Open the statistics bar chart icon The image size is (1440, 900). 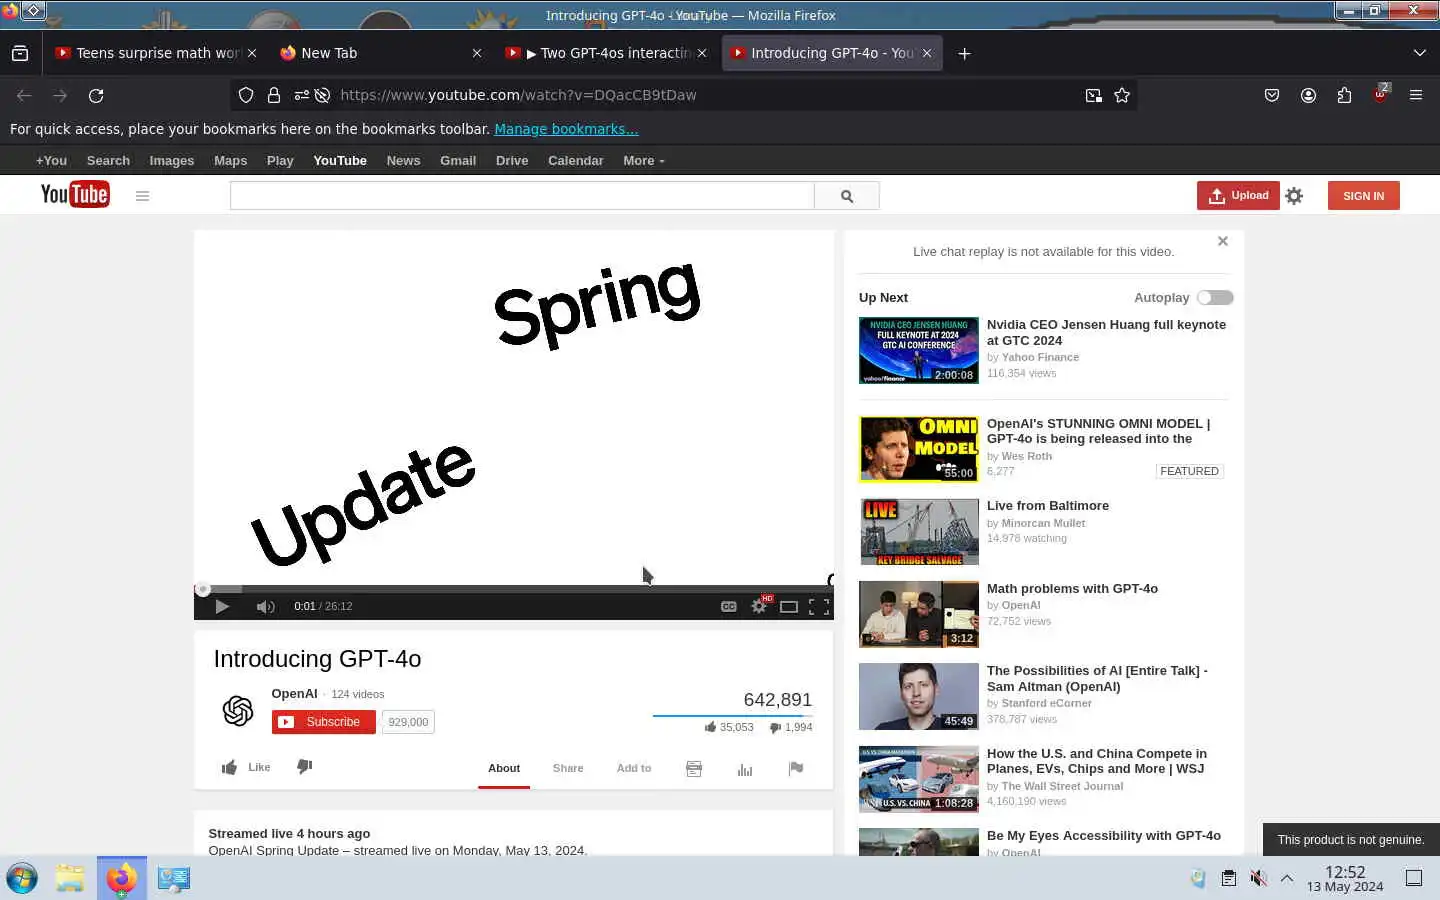[x=745, y=769]
